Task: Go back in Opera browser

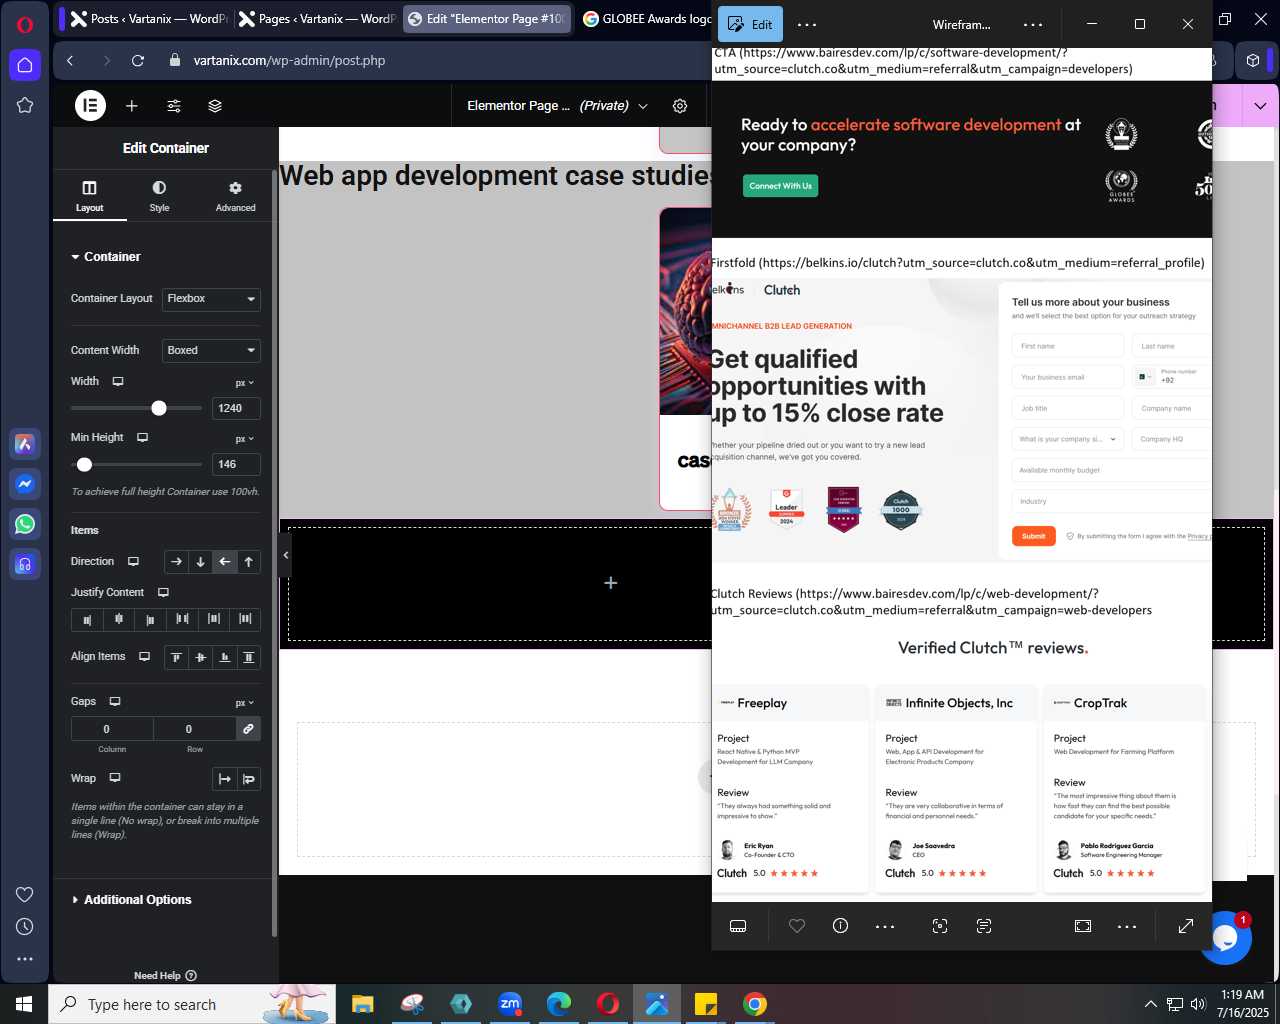Action: [70, 61]
